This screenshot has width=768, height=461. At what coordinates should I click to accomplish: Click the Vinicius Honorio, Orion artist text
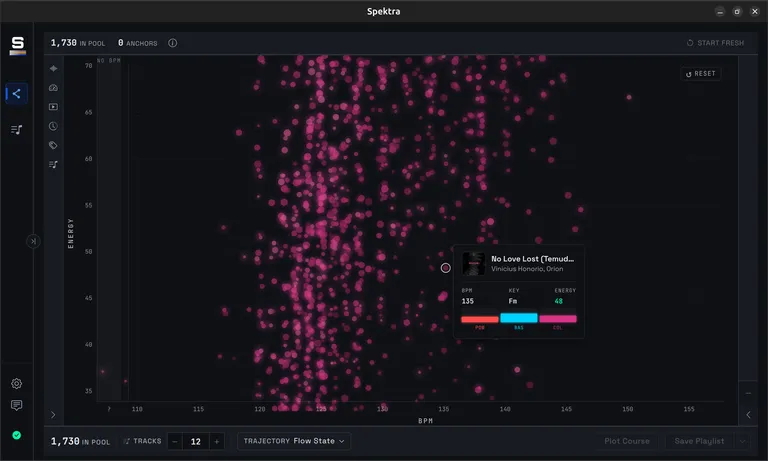[x=527, y=269]
